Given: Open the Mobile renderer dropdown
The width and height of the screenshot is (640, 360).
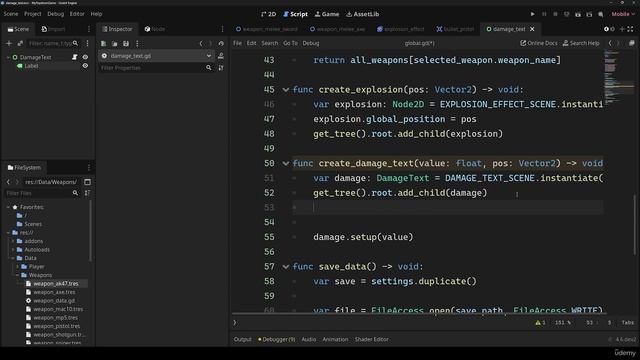Looking at the screenshot, I should (623, 14).
